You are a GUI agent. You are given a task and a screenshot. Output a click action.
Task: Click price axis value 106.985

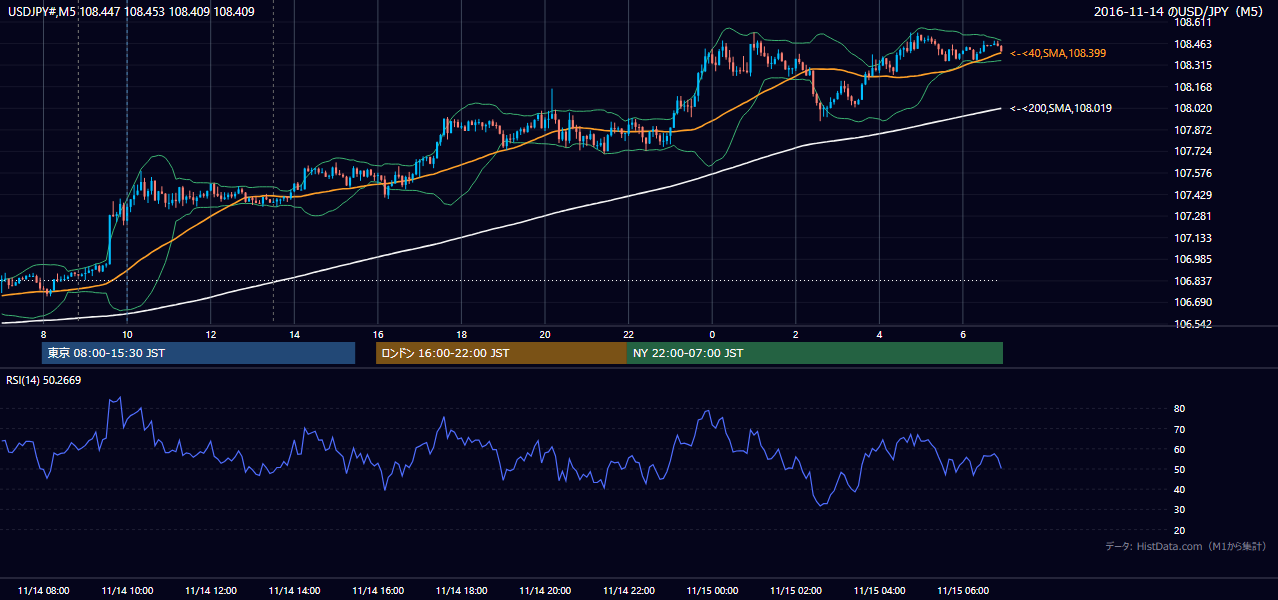1192,259
